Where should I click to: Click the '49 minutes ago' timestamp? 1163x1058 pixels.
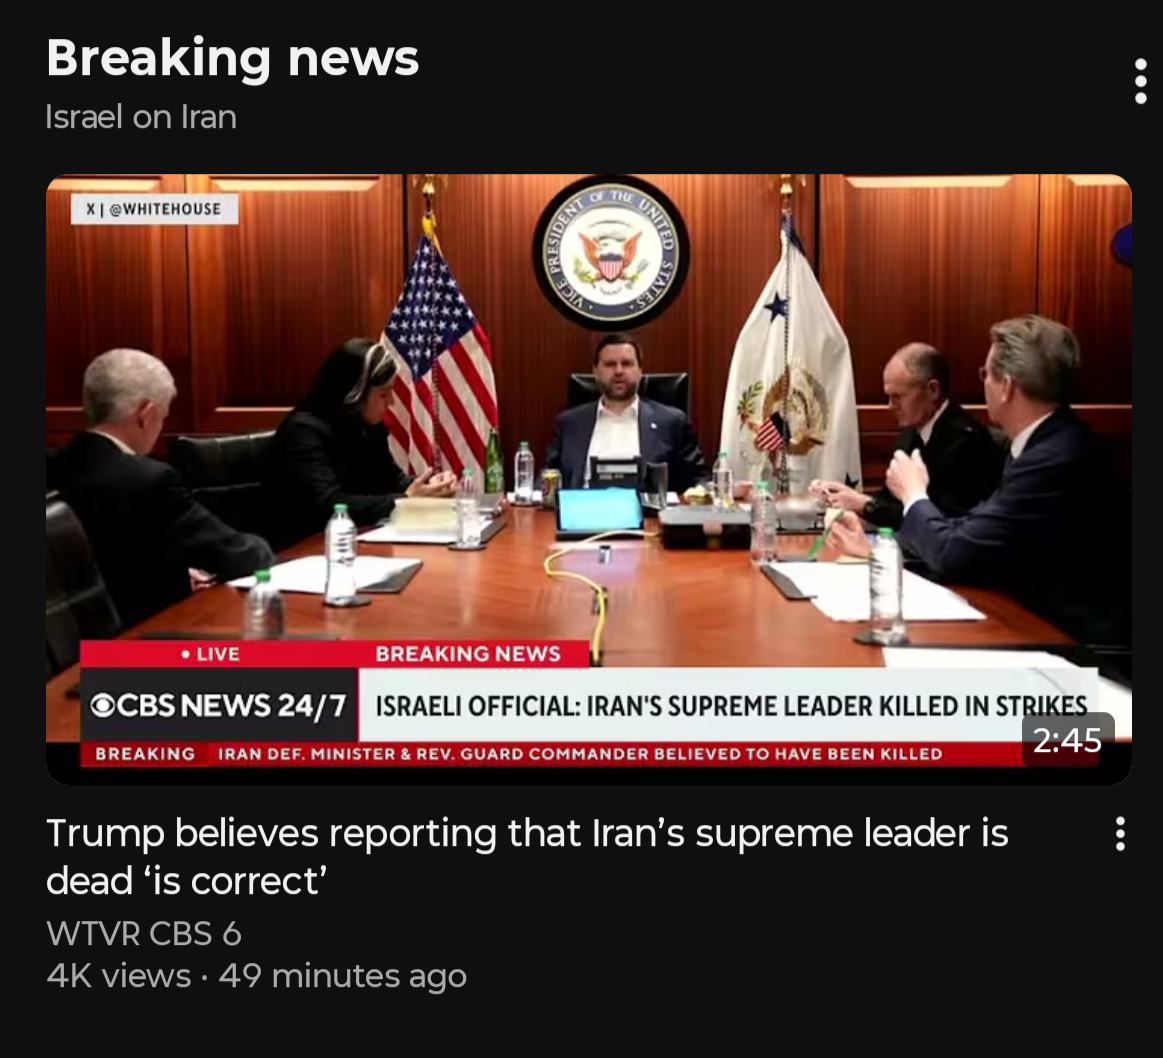click(x=343, y=976)
